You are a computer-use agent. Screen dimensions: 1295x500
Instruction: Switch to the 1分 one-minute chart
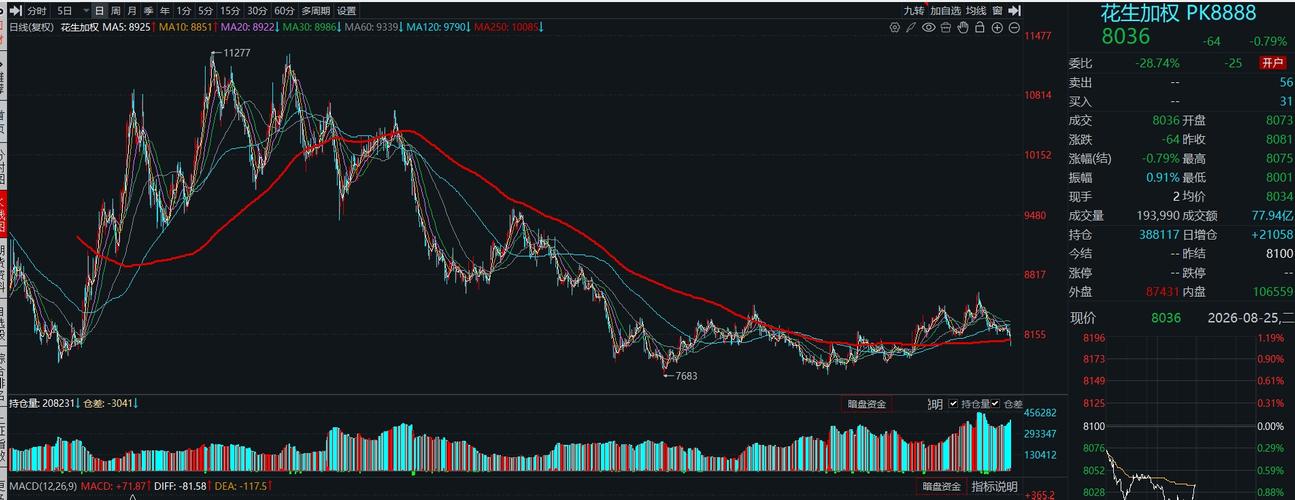tap(183, 10)
